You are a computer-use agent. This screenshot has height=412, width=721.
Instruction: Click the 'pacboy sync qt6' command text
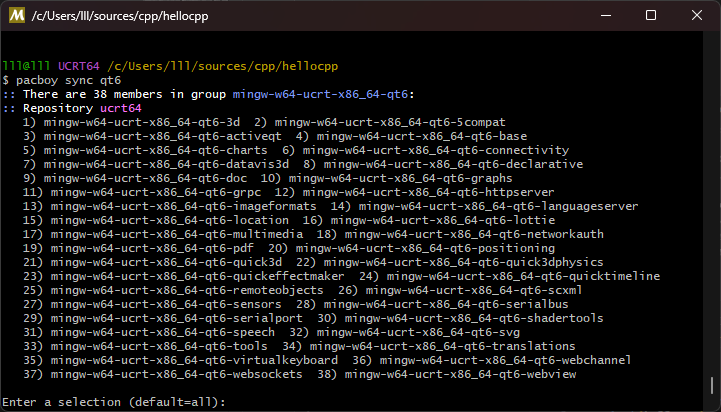pyautogui.click(x=69, y=80)
